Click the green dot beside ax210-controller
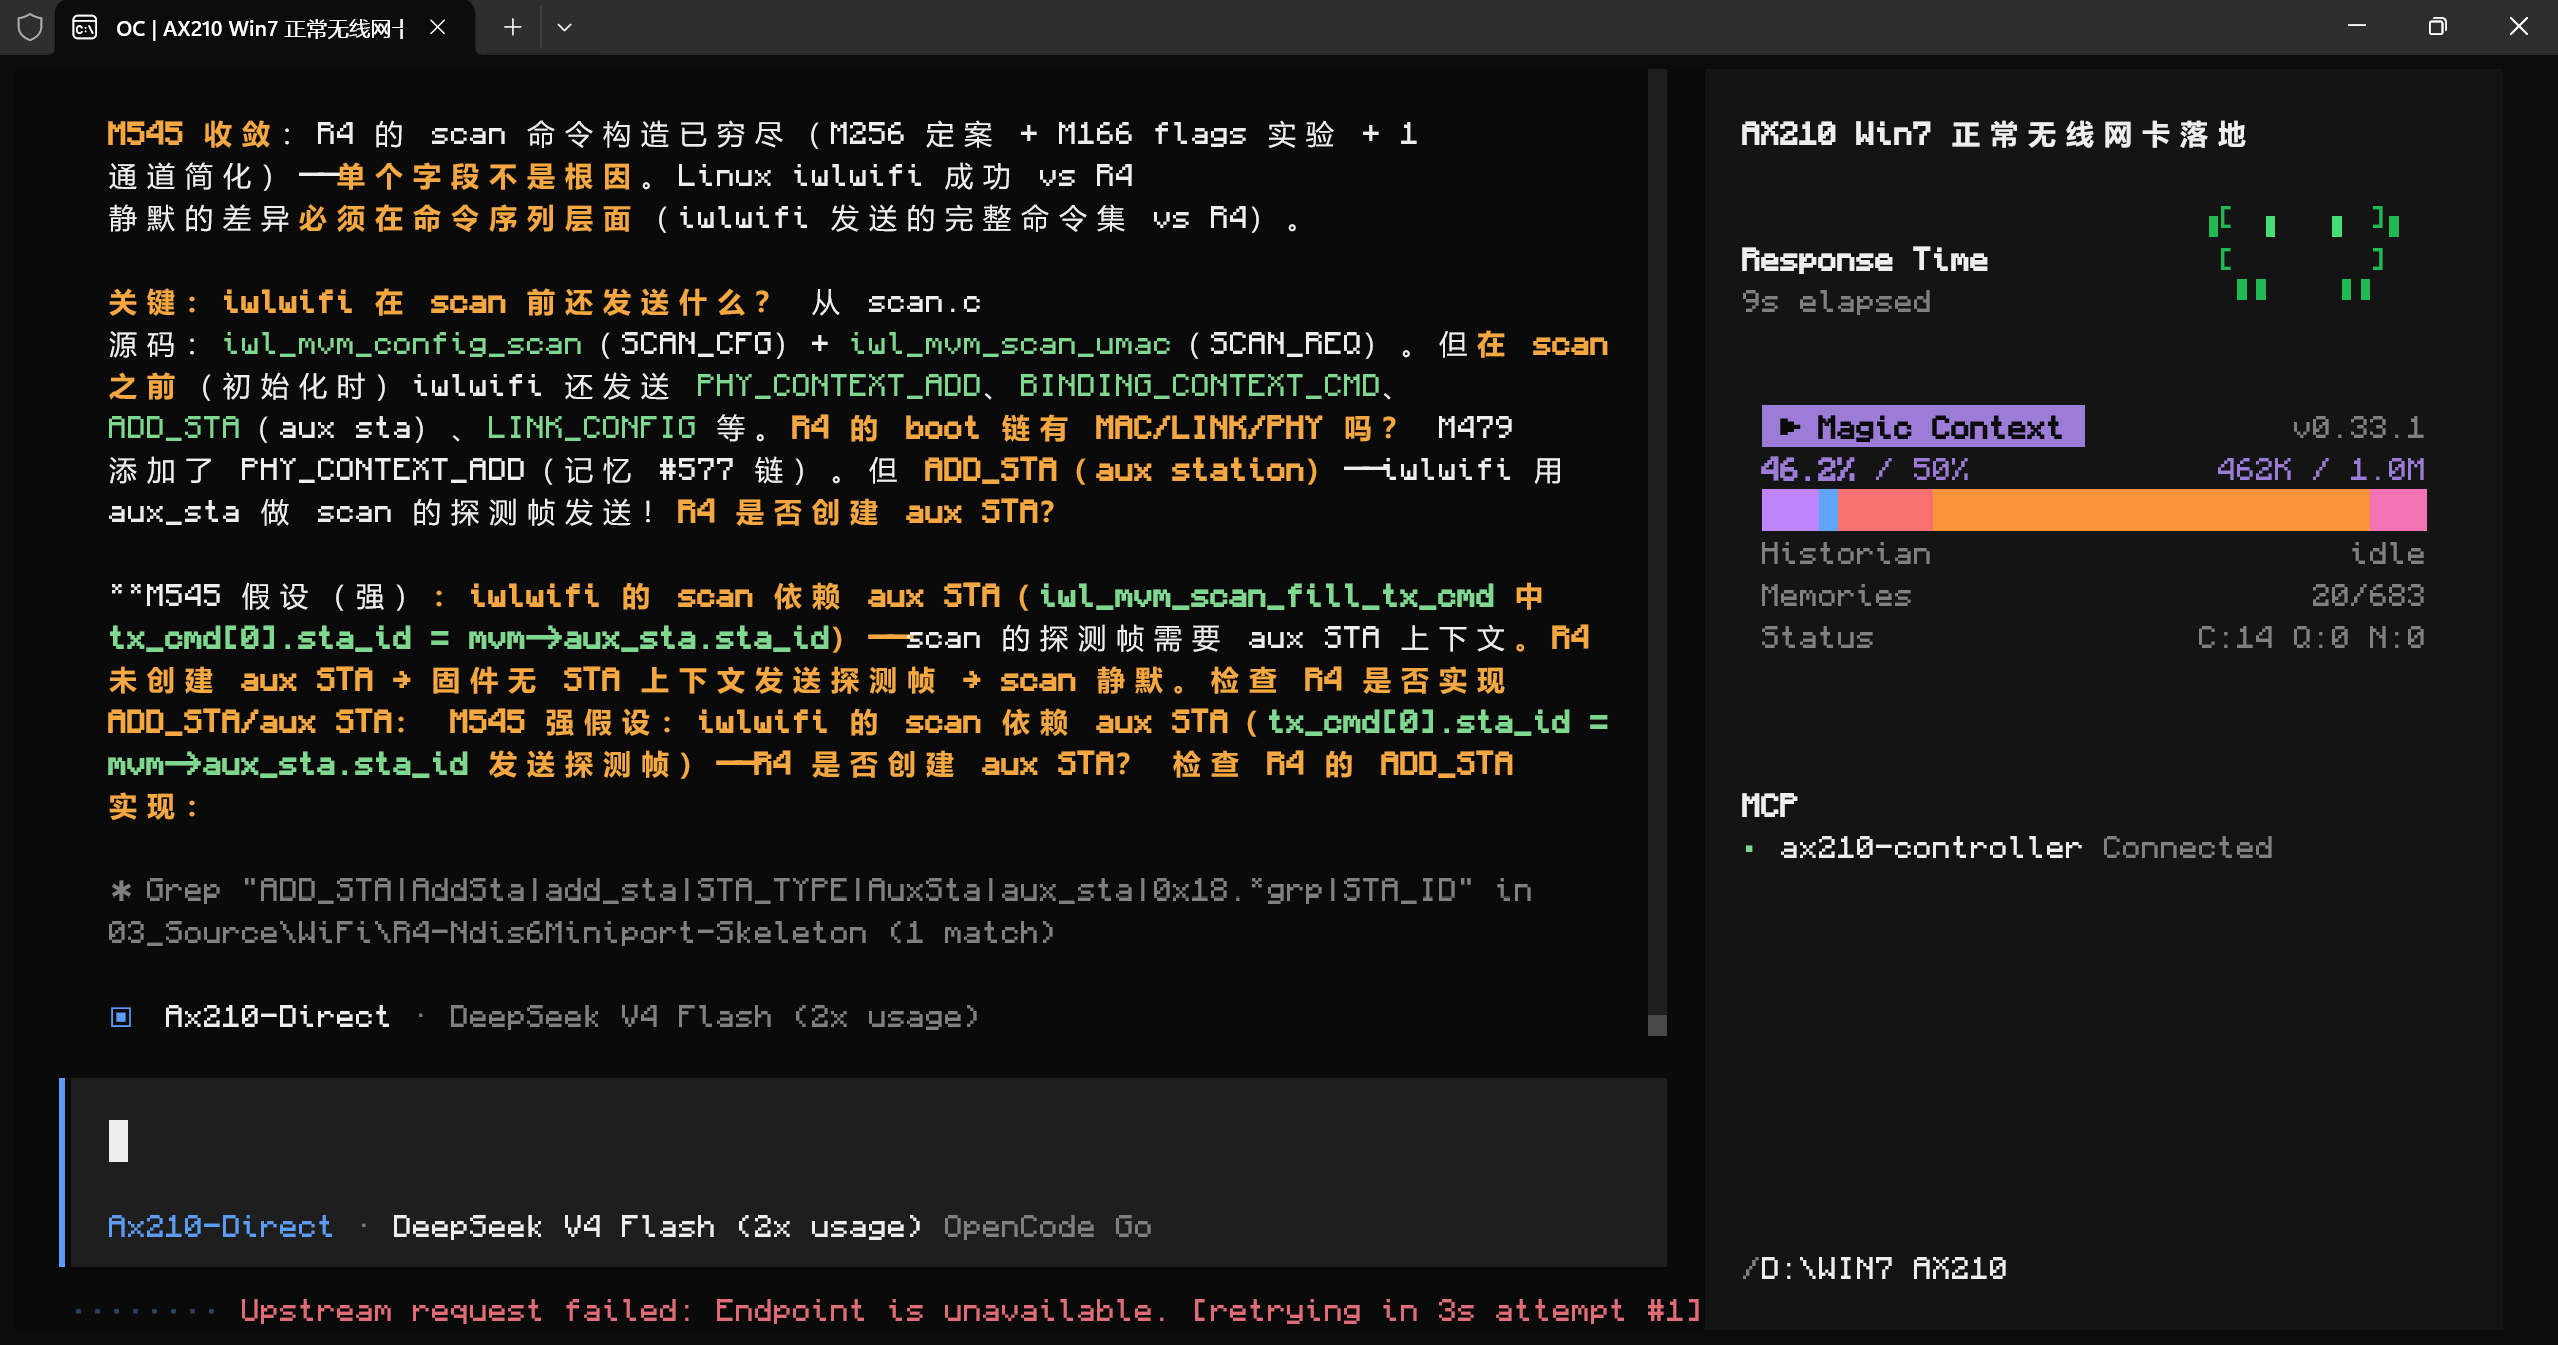 [x=1749, y=849]
